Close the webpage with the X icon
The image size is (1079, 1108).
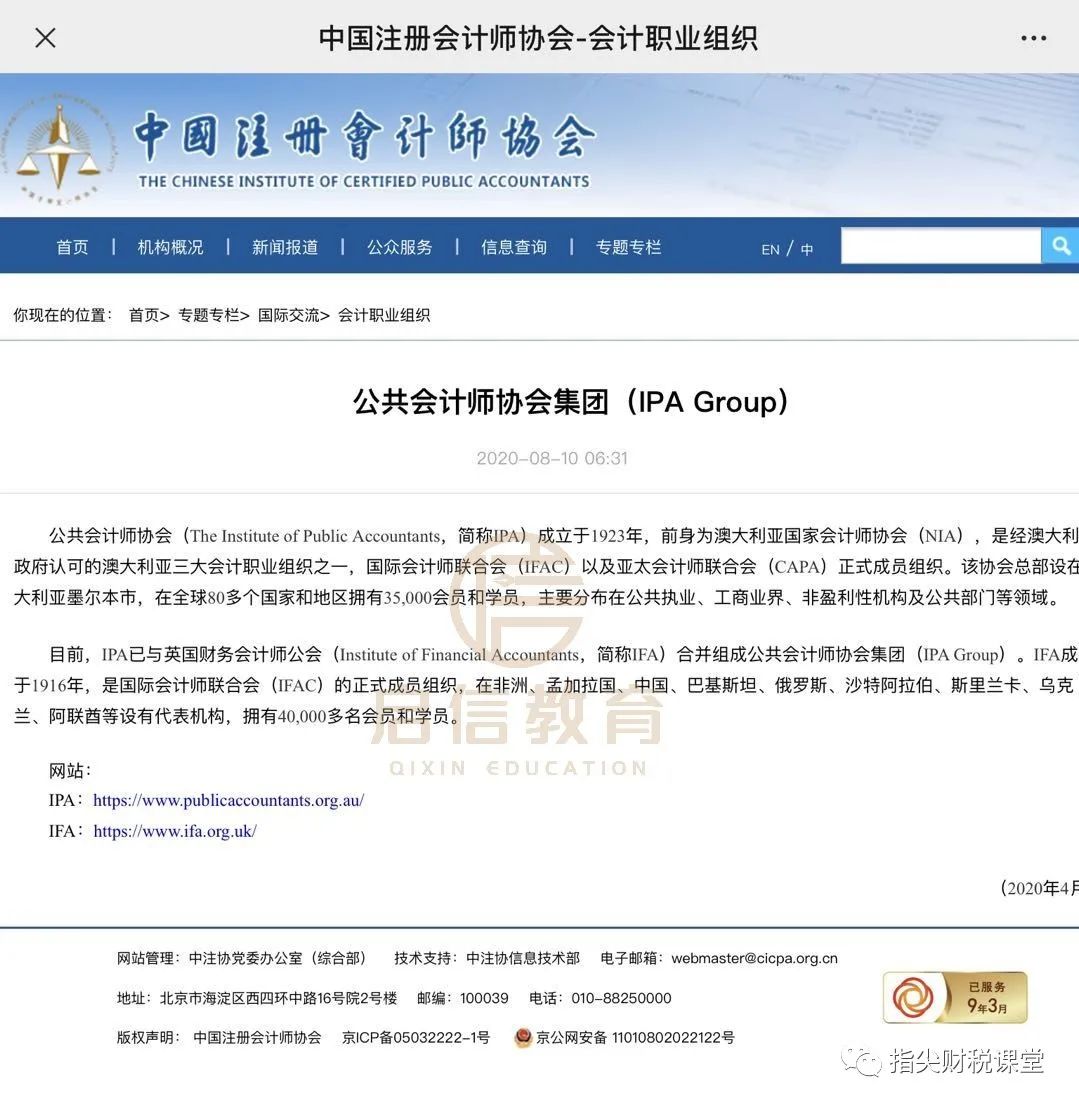(x=45, y=37)
